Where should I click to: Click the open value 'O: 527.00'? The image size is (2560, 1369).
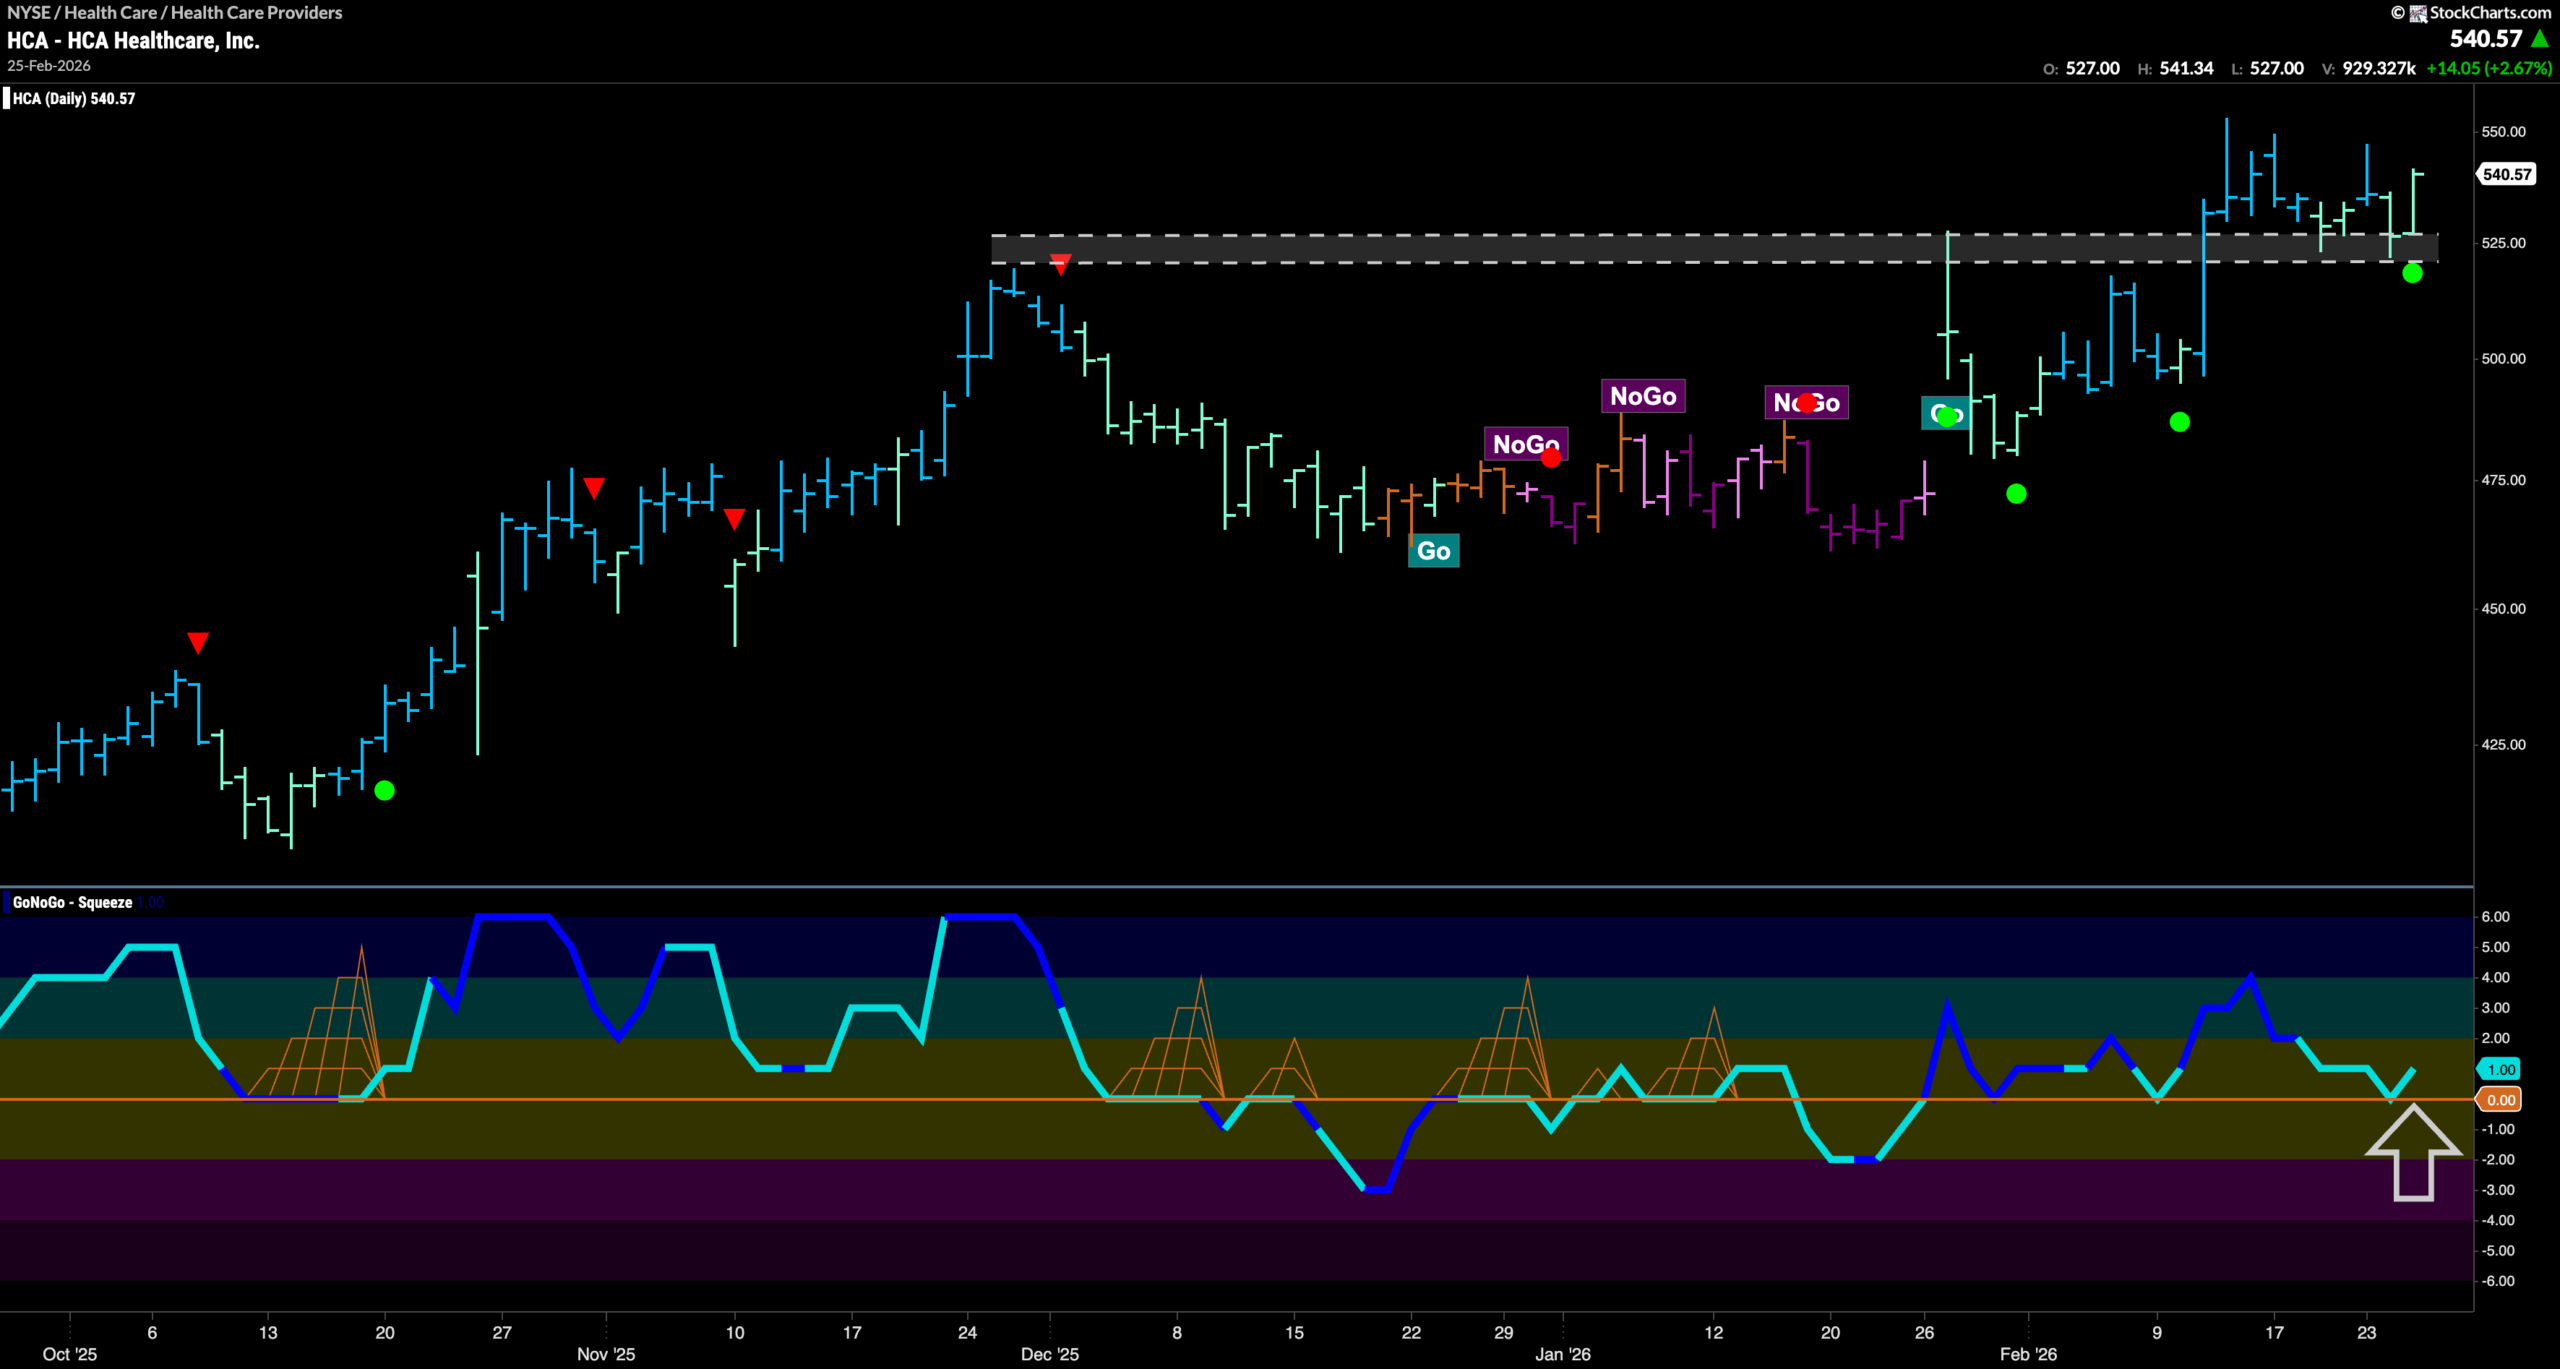[x=2081, y=68]
